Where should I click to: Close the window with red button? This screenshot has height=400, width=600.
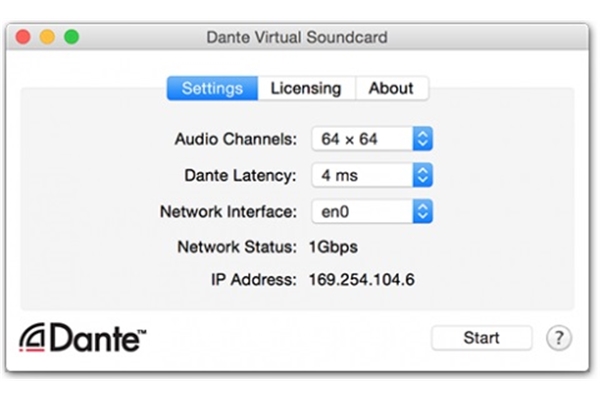[x=23, y=37]
